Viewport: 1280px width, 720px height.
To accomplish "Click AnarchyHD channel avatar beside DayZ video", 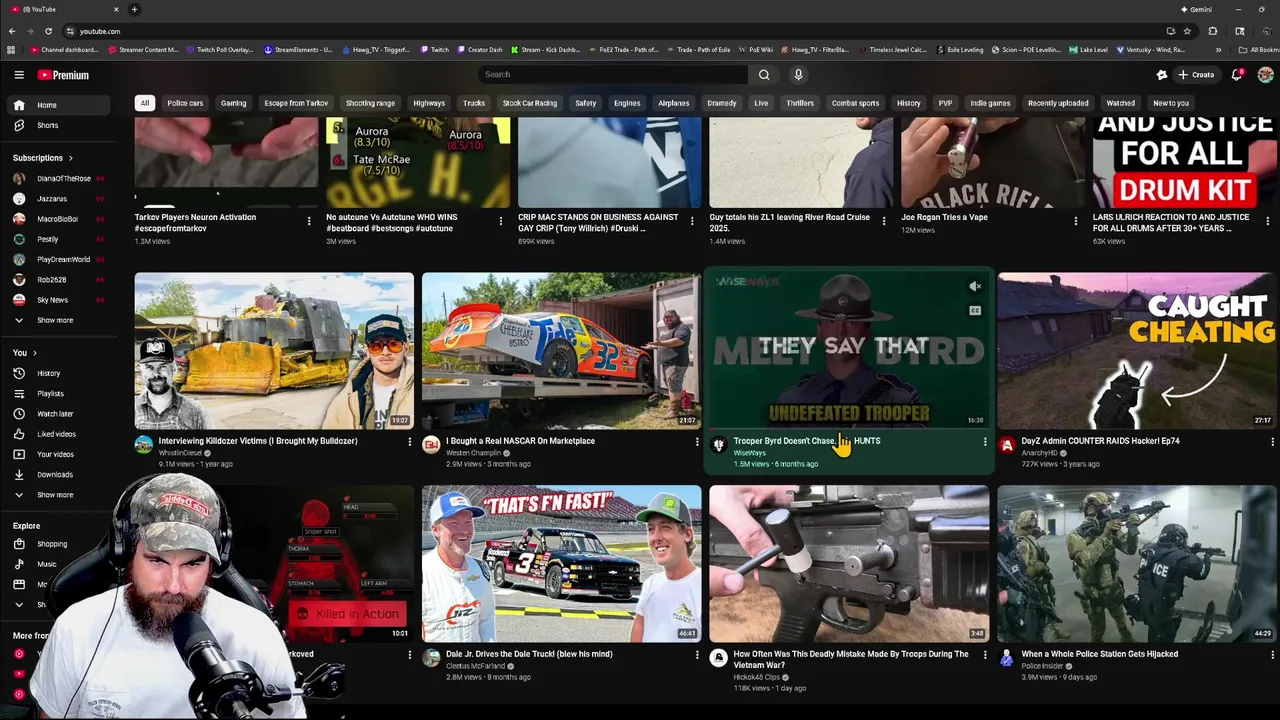I will [x=1006, y=445].
